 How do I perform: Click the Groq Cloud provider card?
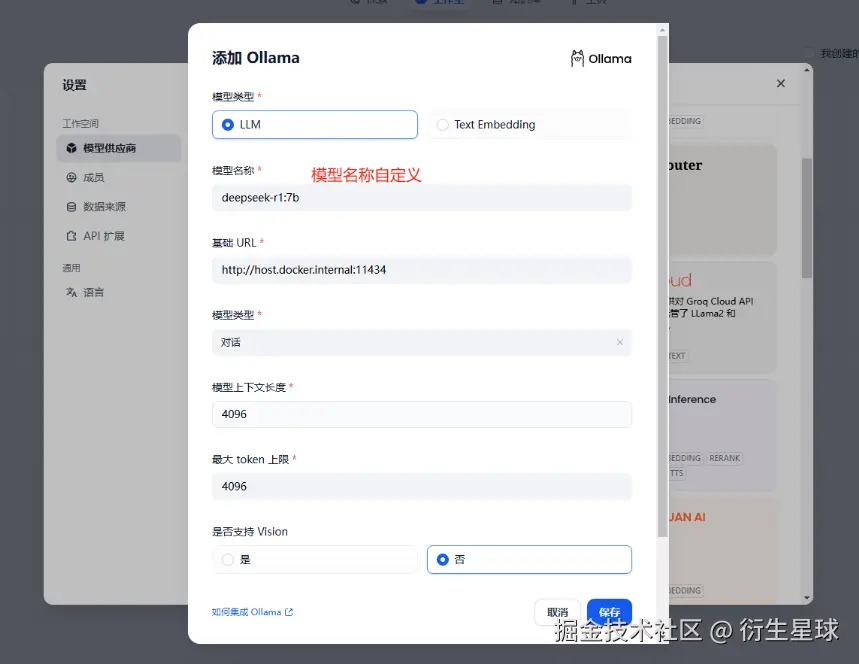coord(722,317)
